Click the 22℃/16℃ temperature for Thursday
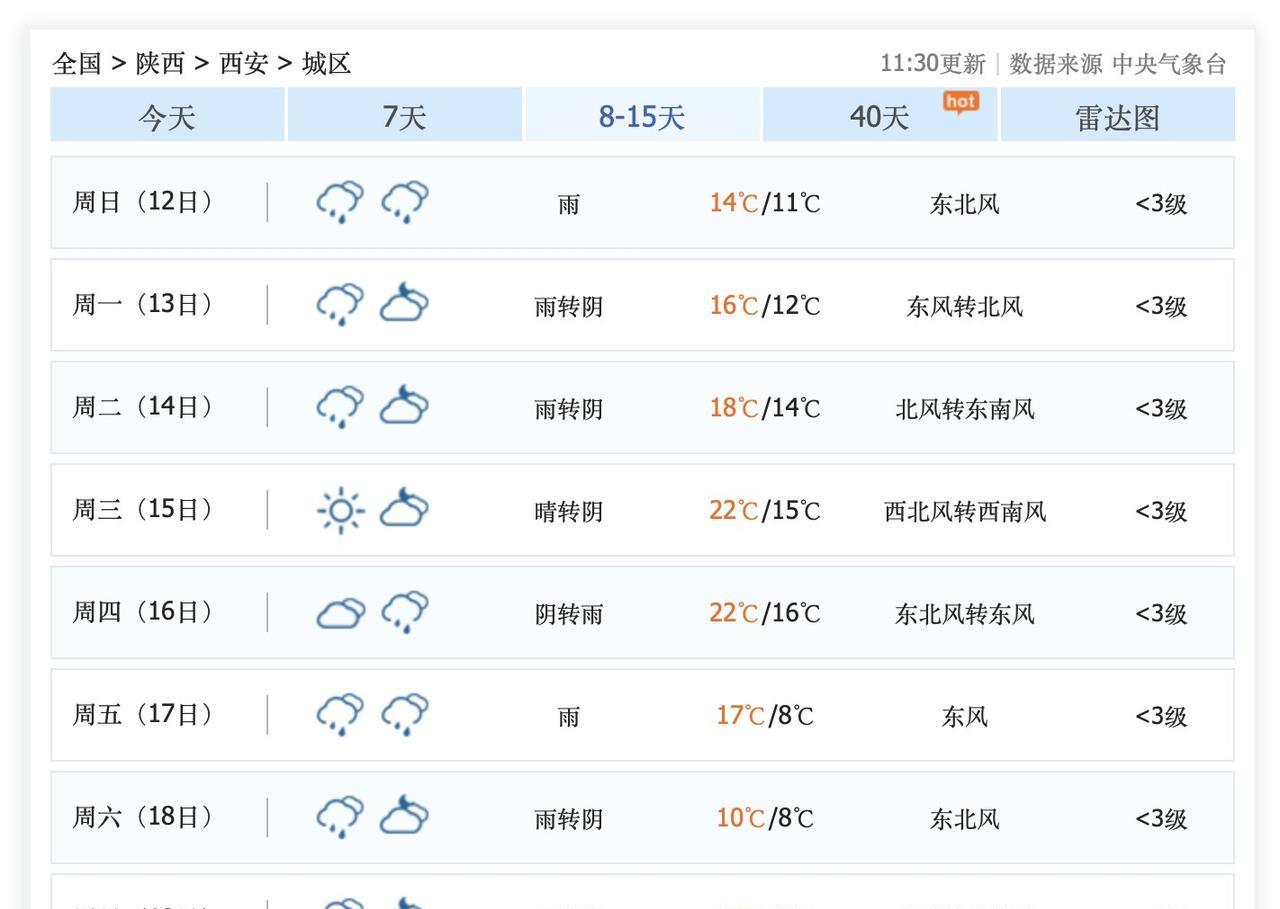The width and height of the screenshot is (1280, 909). click(x=765, y=613)
